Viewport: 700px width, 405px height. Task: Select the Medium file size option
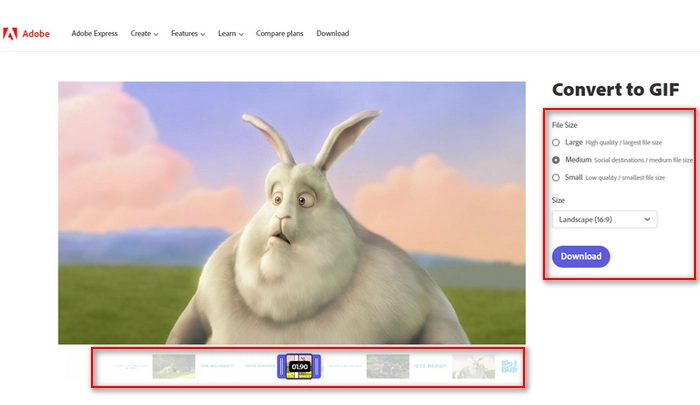(x=556, y=160)
